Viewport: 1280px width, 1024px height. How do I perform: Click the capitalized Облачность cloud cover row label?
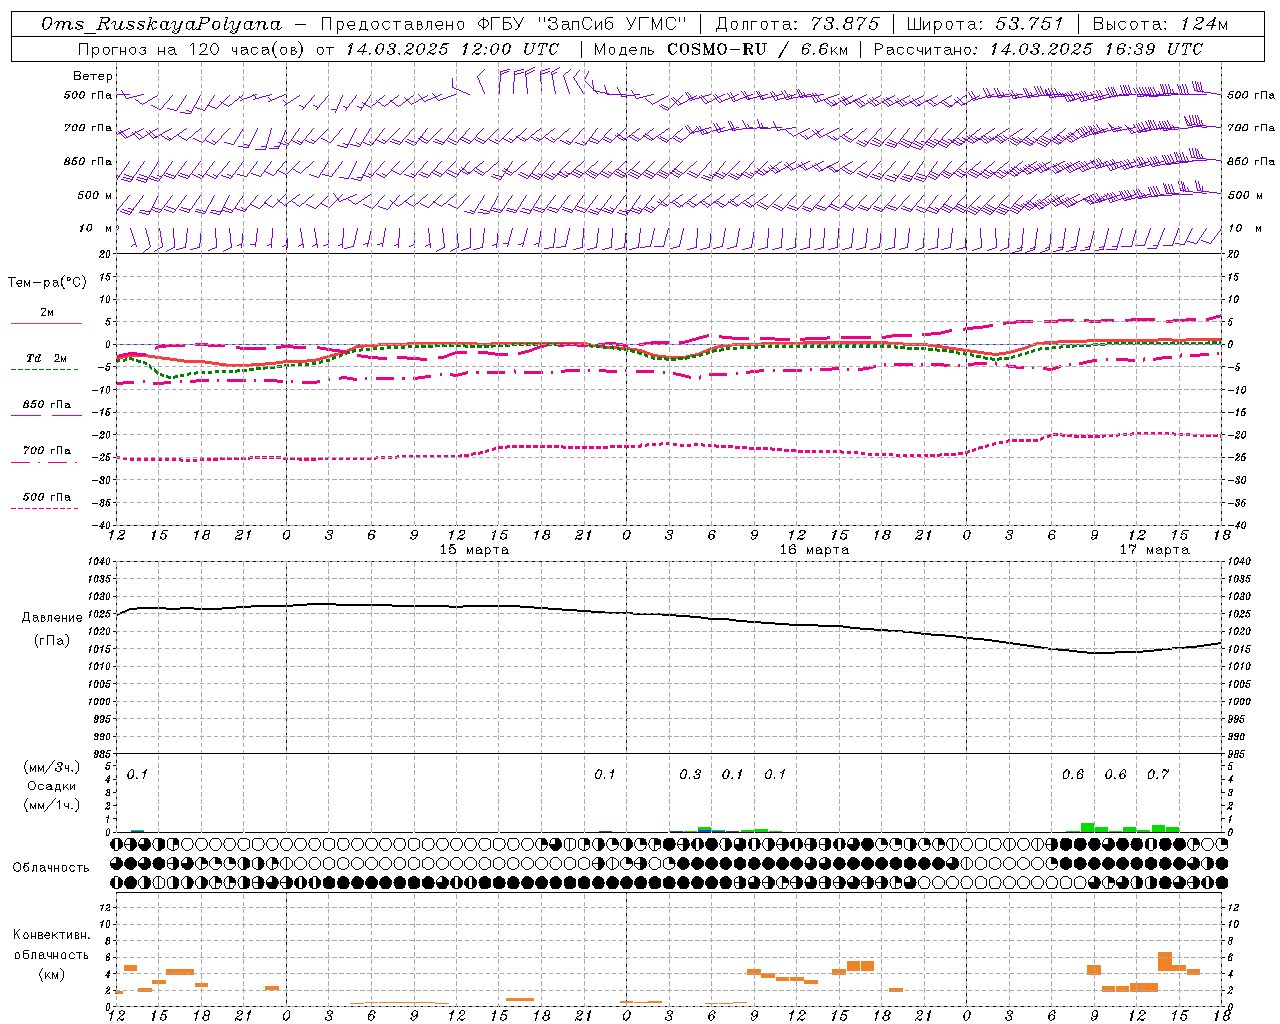pos(51,868)
